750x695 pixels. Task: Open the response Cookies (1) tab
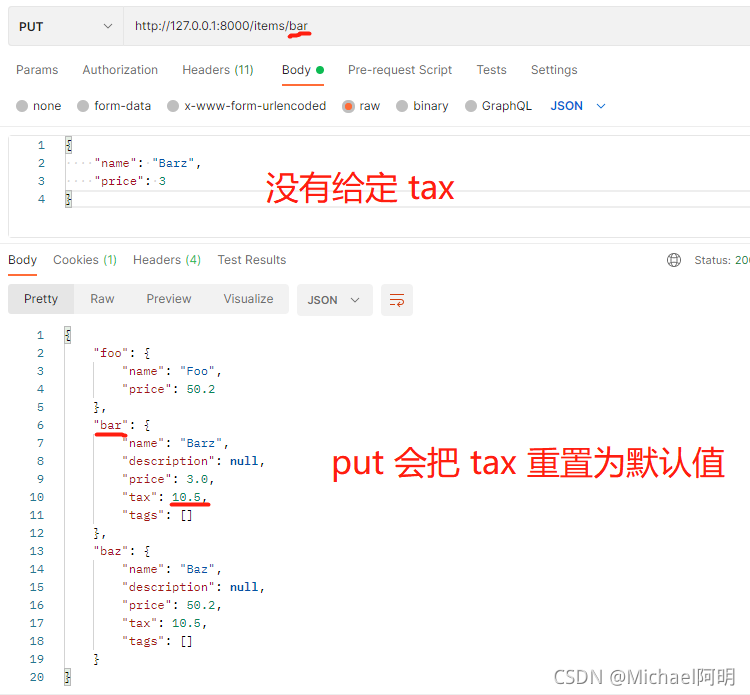coord(85,260)
